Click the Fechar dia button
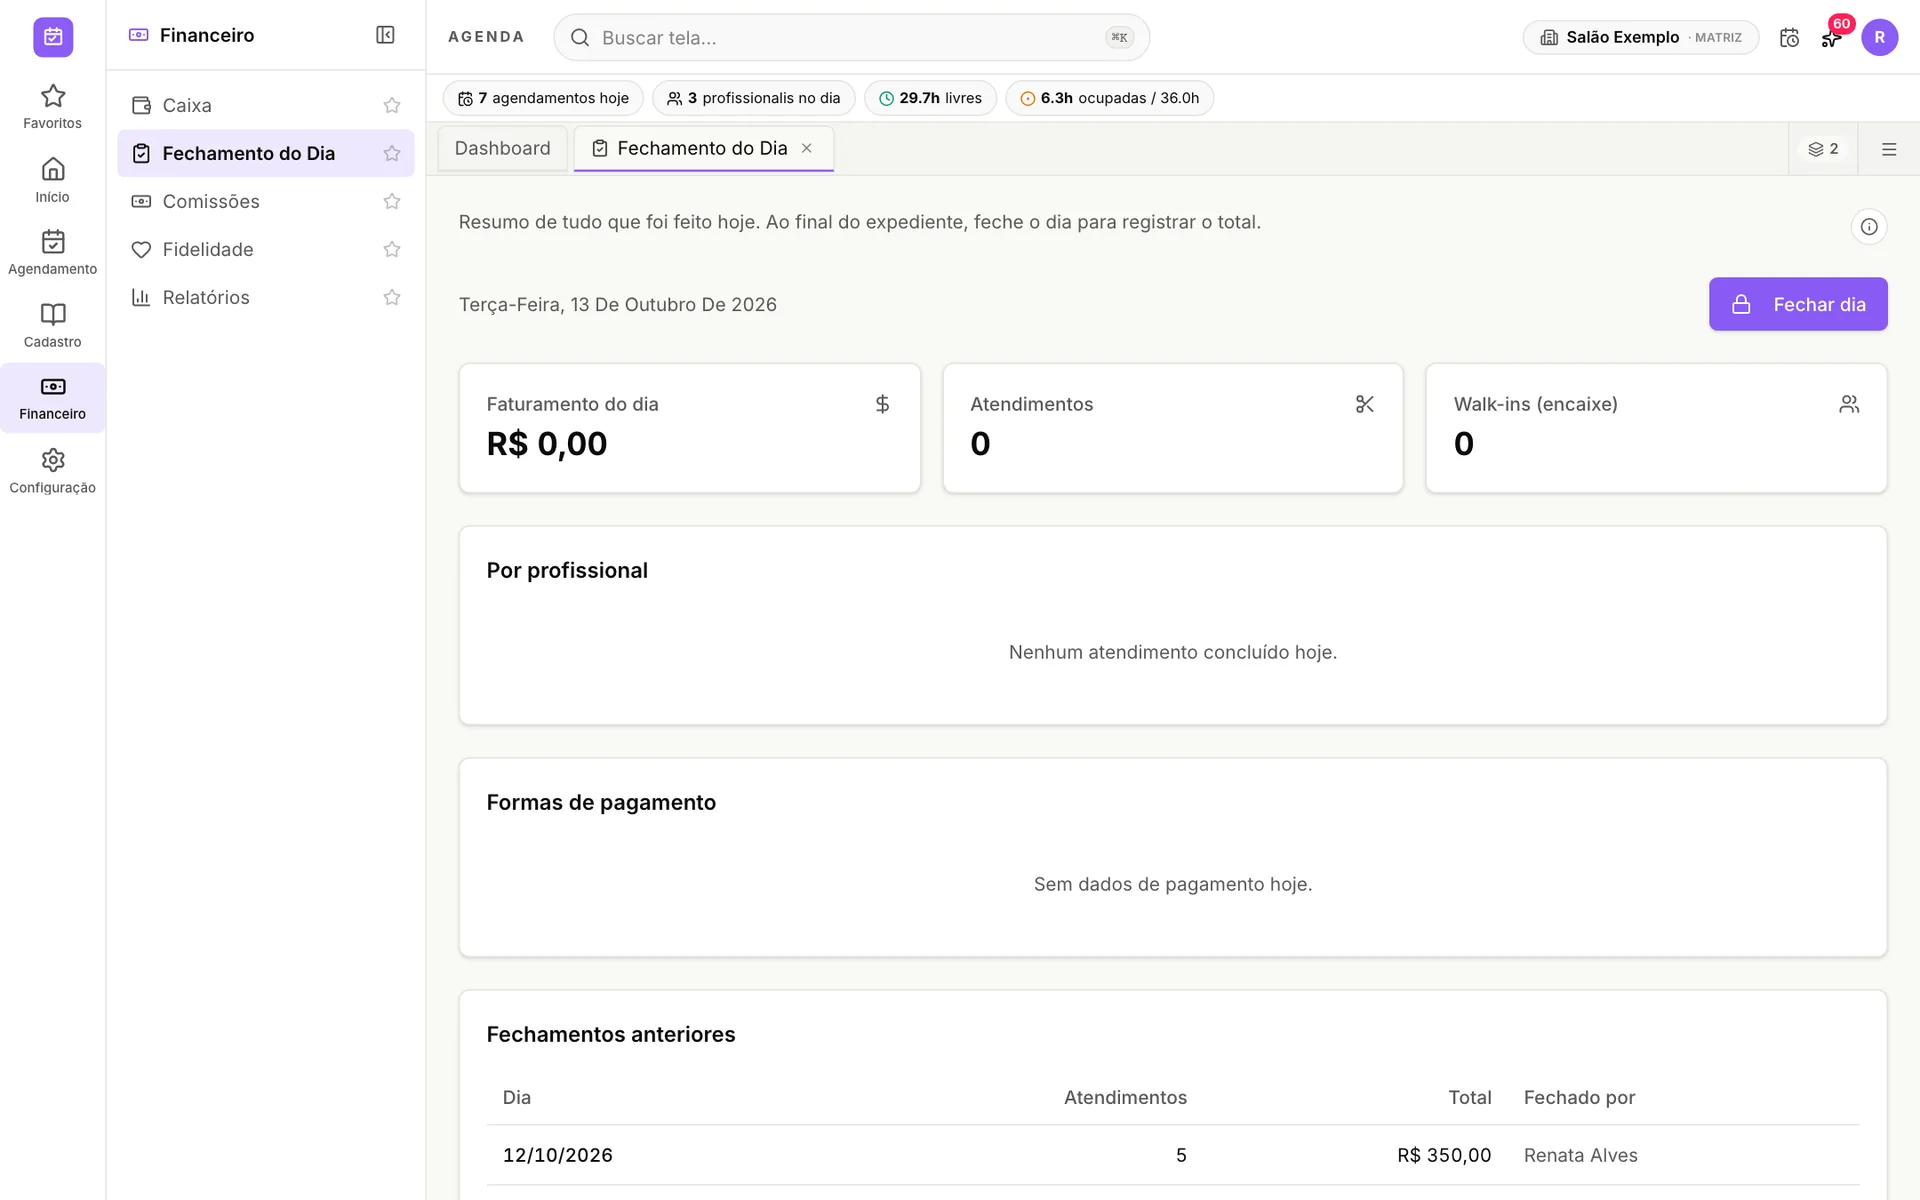Image resolution: width=1920 pixels, height=1200 pixels. (1798, 304)
